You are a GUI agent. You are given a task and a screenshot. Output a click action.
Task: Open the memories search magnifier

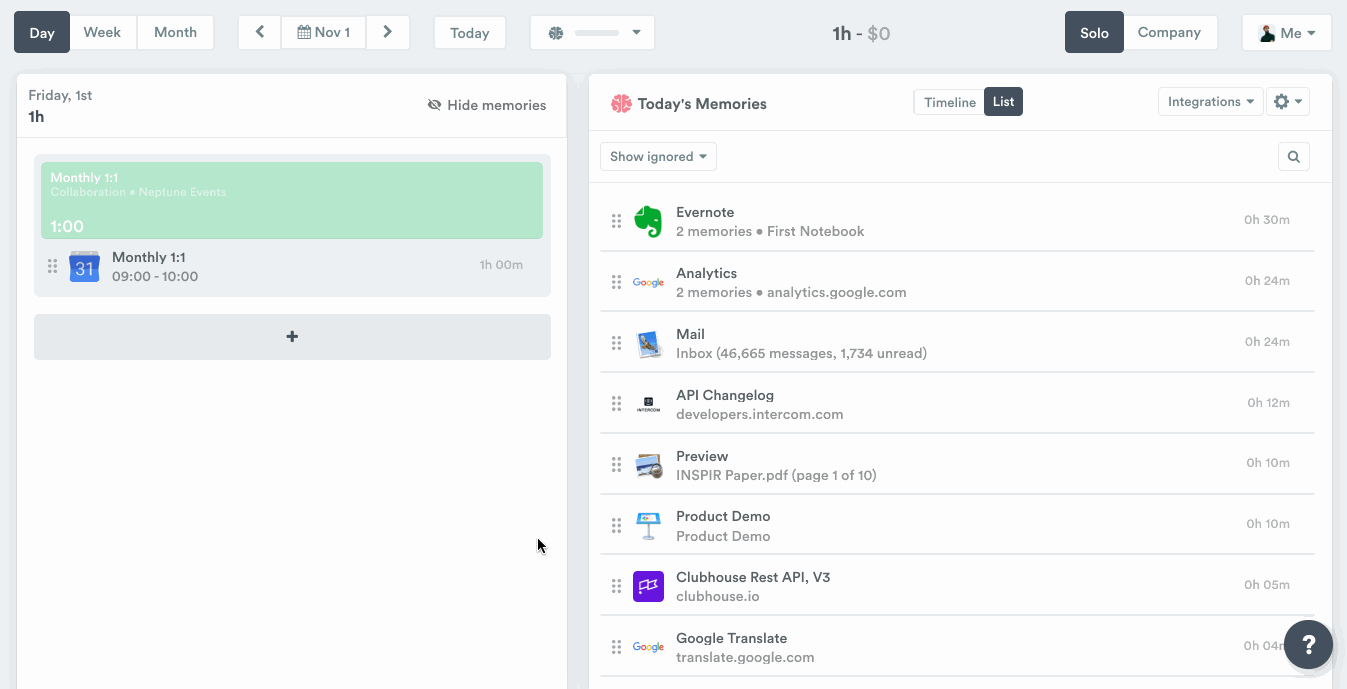tap(1293, 157)
